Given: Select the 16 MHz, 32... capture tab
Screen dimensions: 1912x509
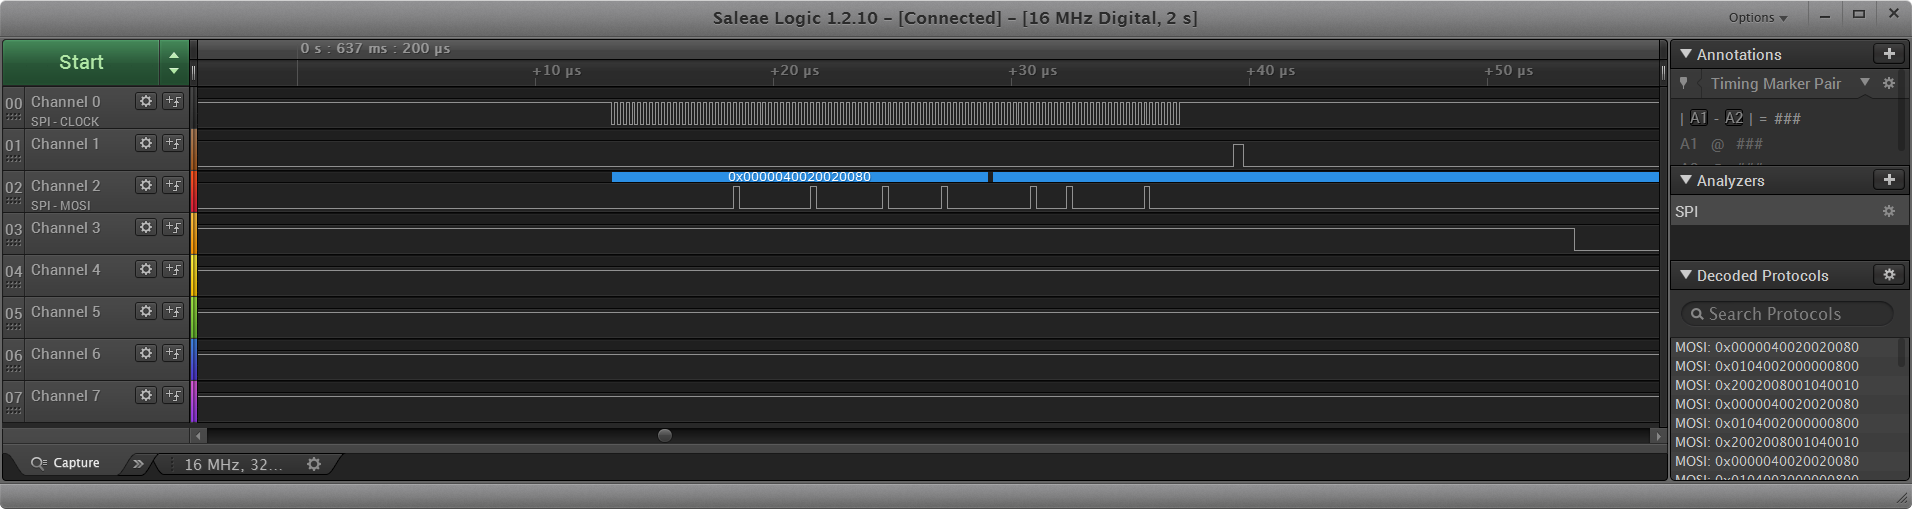Looking at the screenshot, I should (x=233, y=464).
